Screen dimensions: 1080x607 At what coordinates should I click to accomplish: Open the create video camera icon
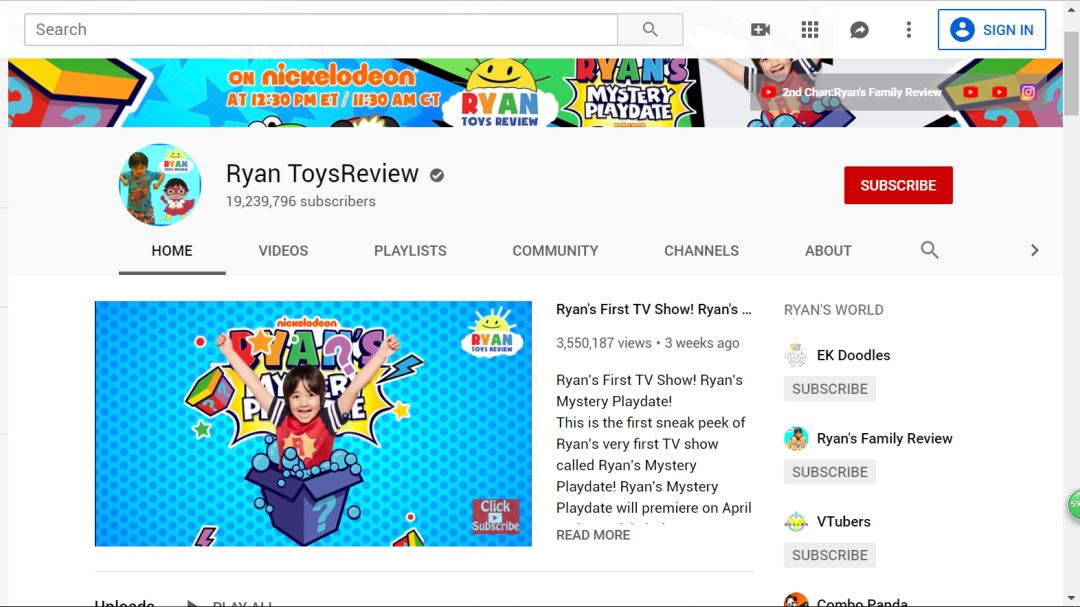pyautogui.click(x=760, y=30)
